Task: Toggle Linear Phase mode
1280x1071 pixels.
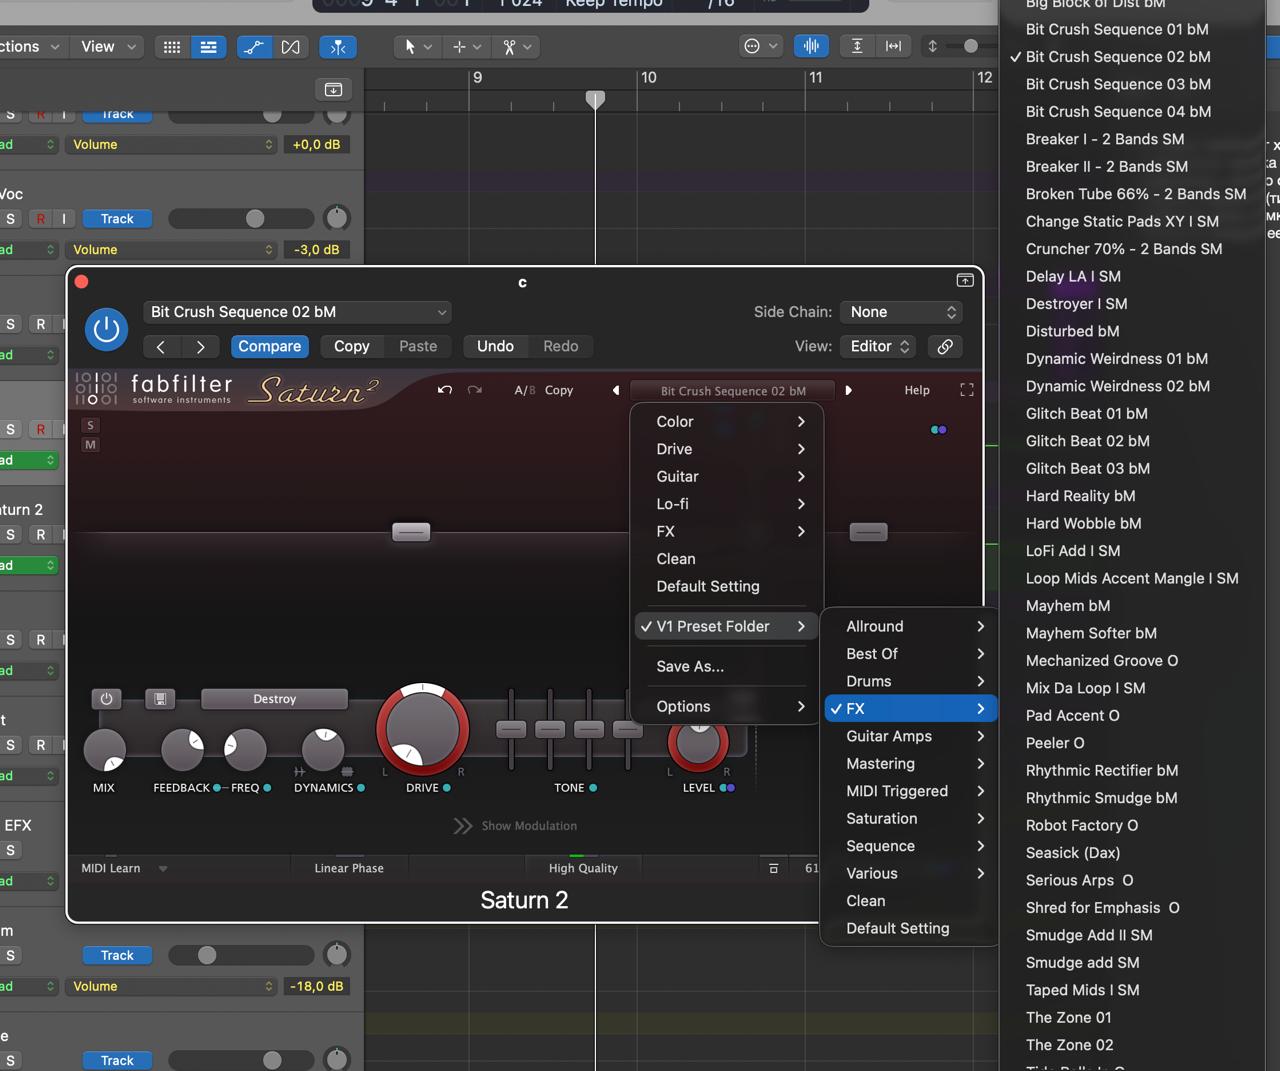Action: [349, 868]
